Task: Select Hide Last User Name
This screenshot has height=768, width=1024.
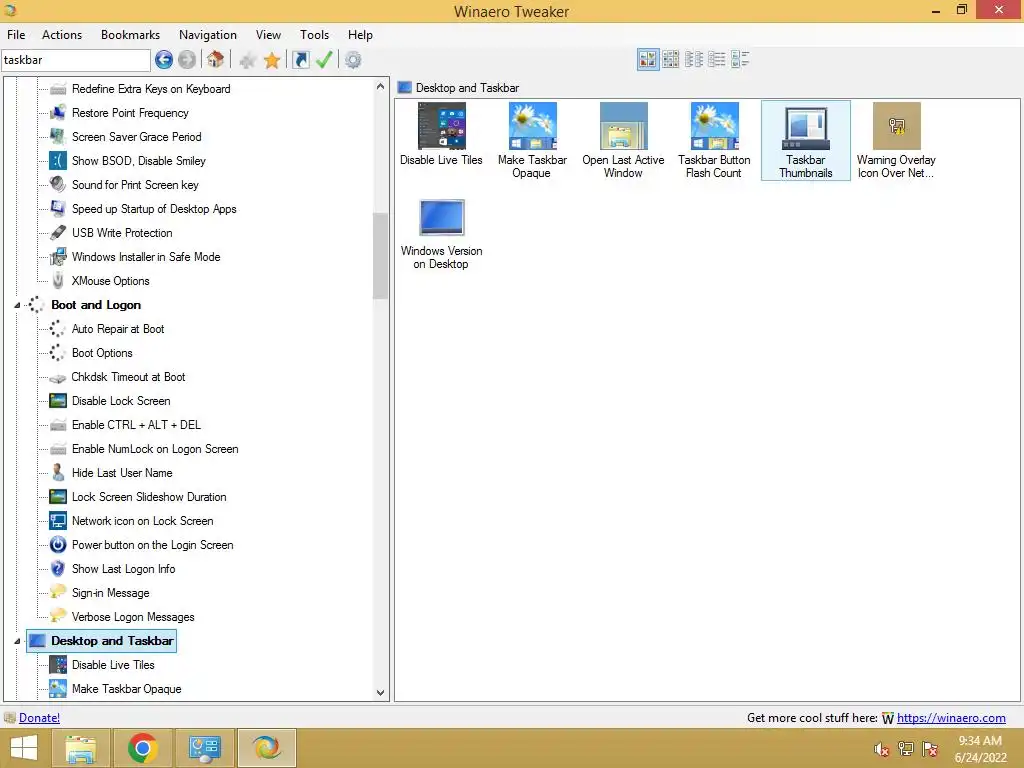Action: click(122, 473)
